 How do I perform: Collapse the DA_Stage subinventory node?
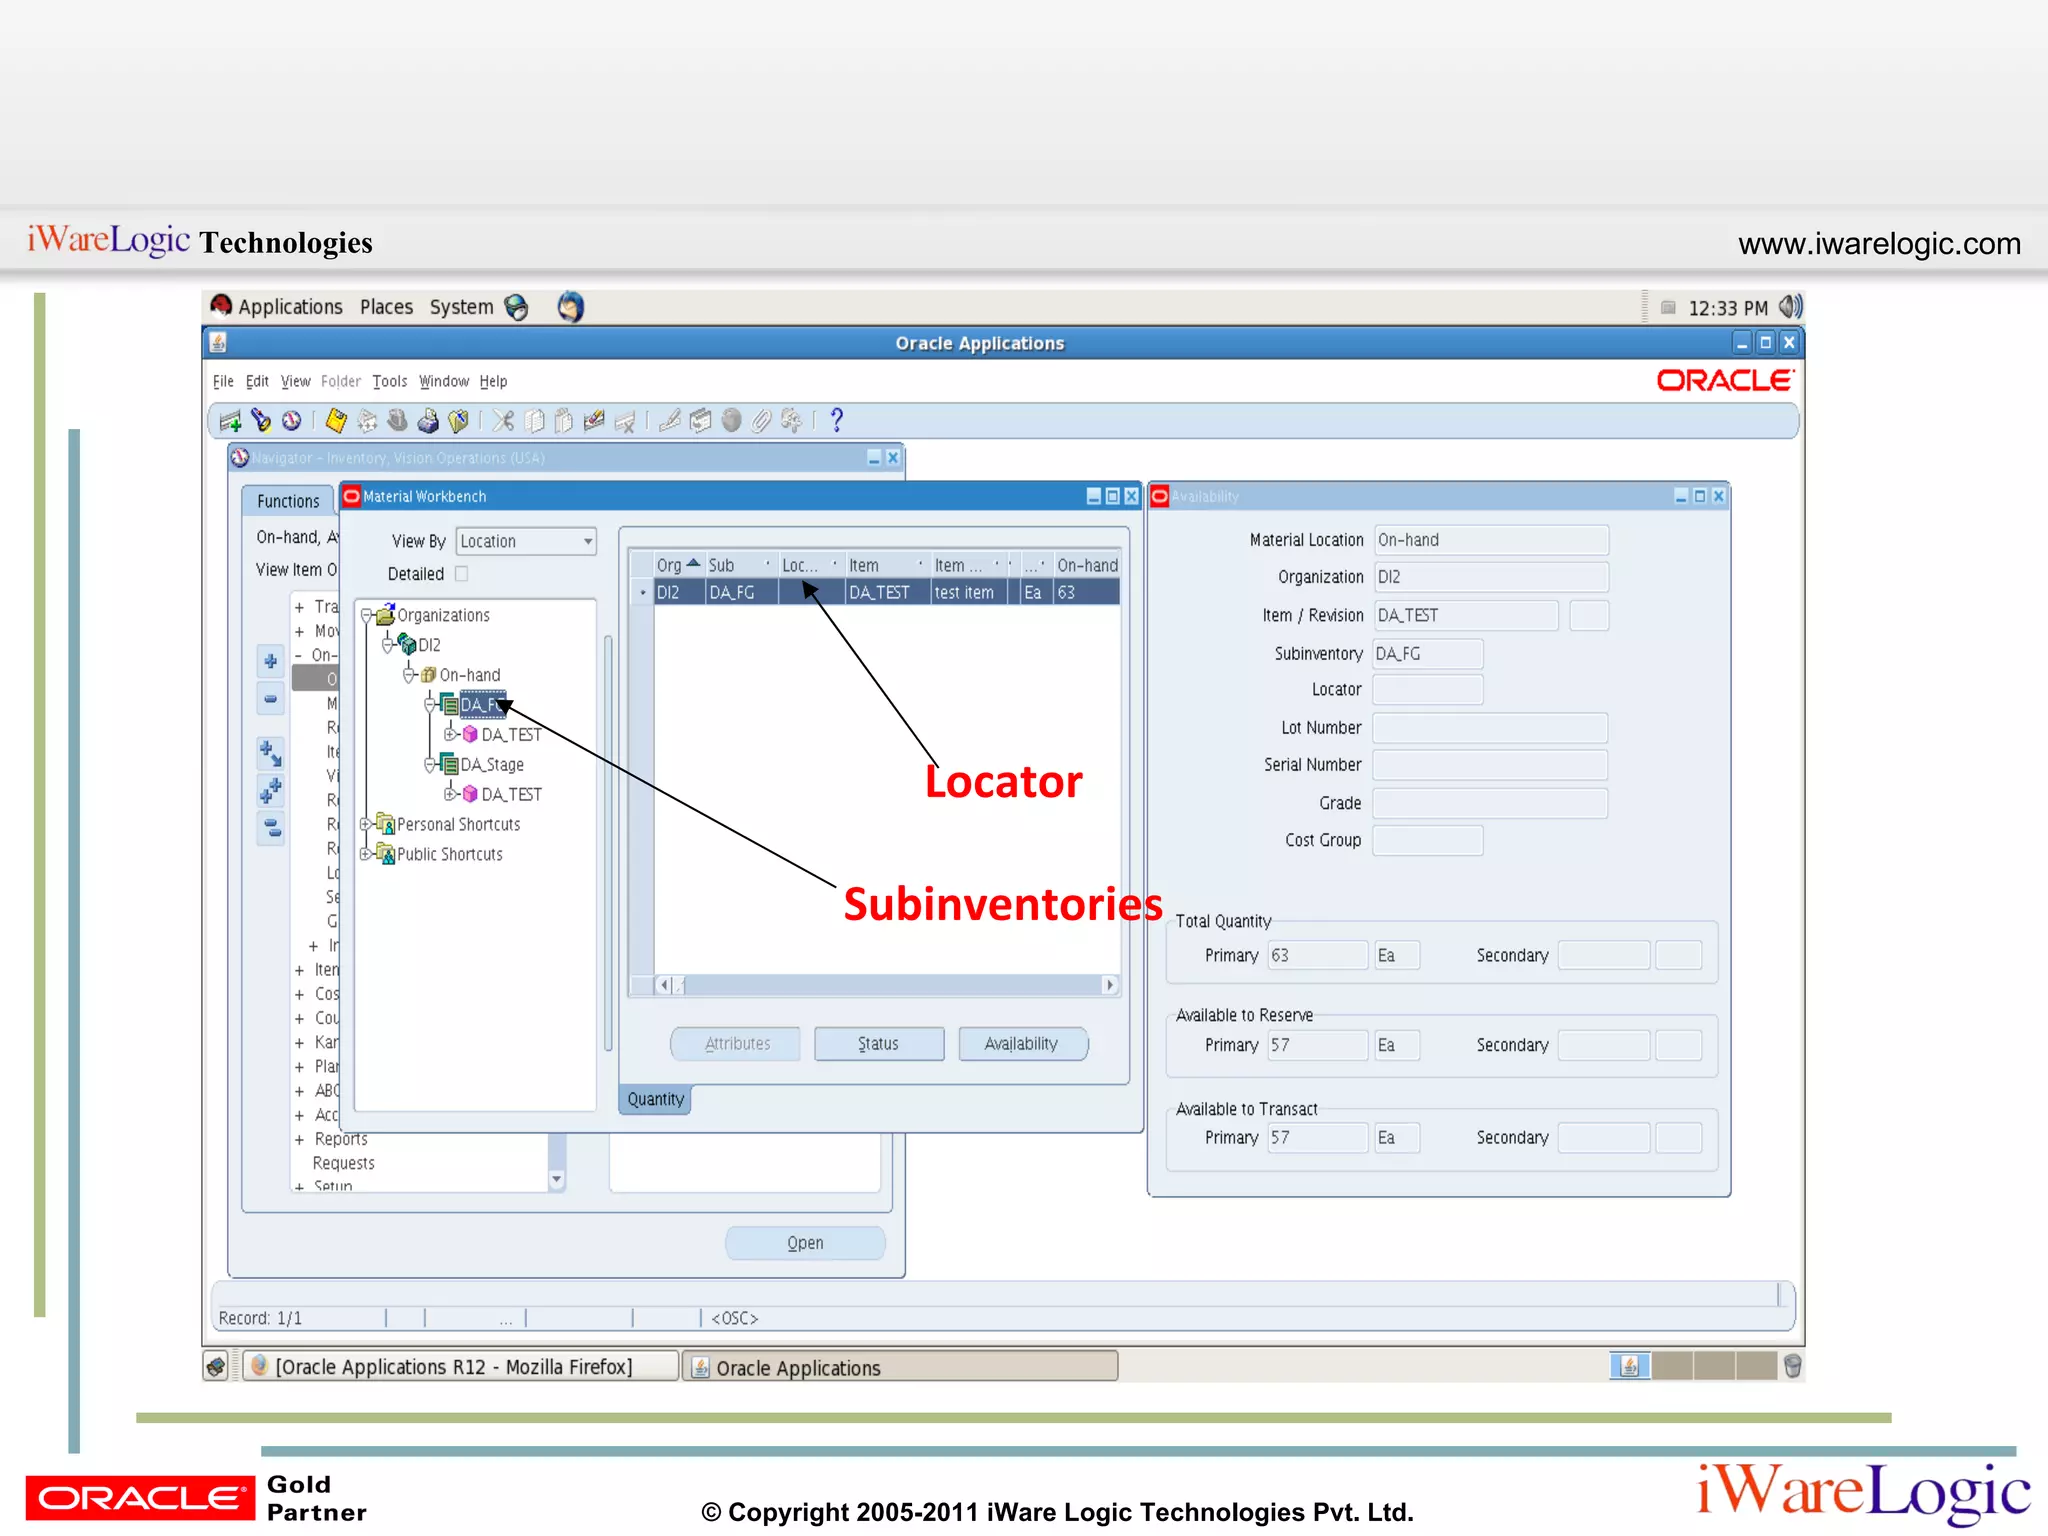430,765
